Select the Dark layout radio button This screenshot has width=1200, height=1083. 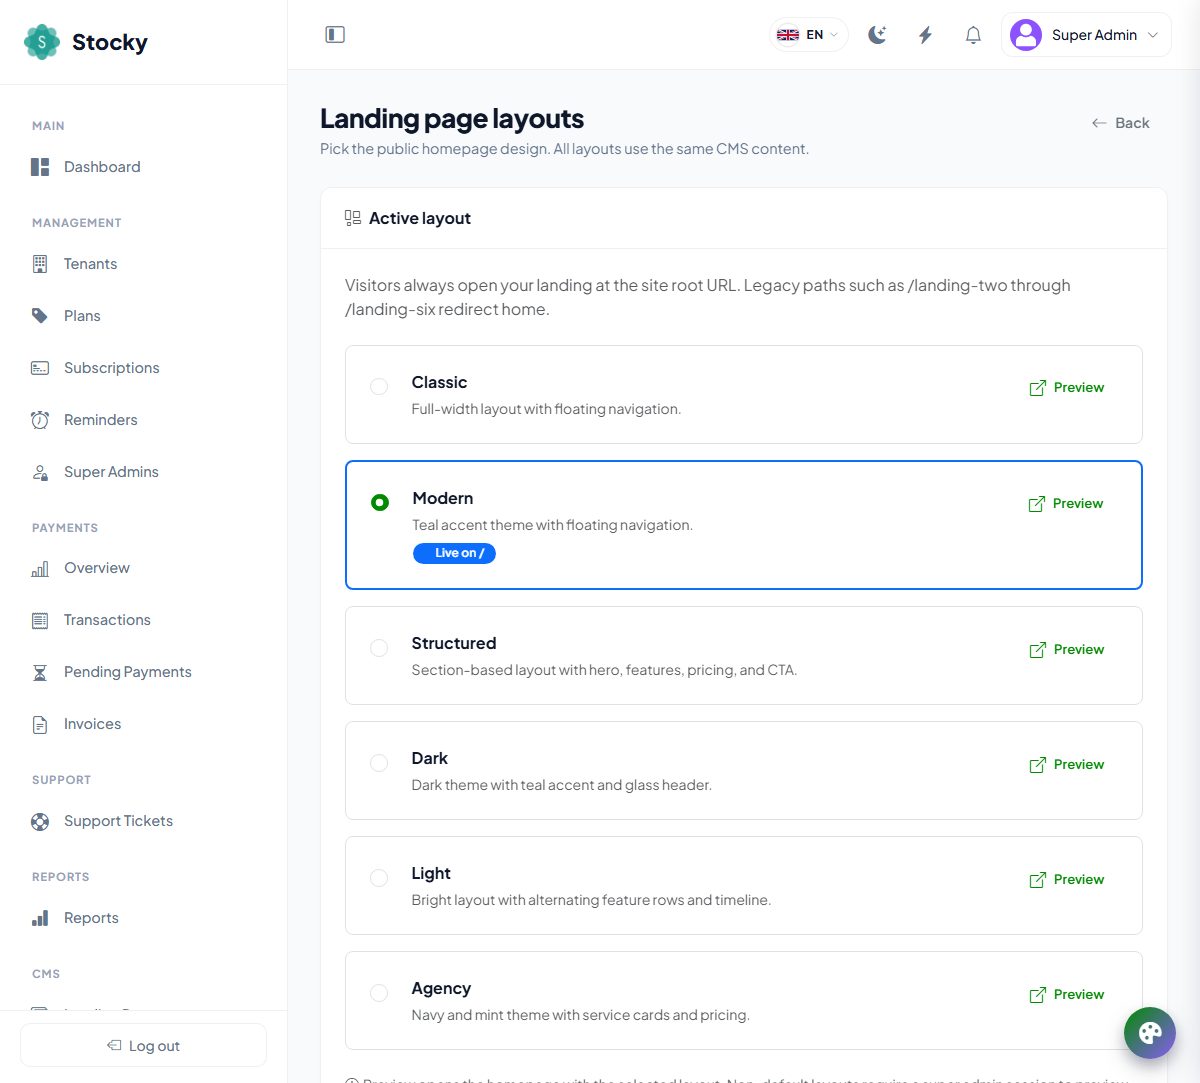click(x=379, y=762)
